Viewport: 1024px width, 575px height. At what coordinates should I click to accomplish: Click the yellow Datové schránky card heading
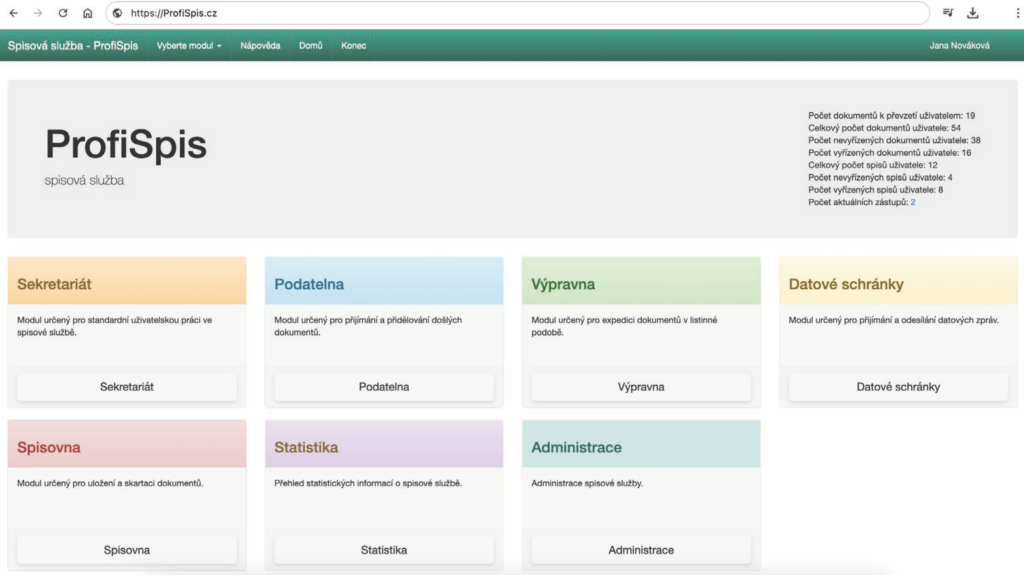846,284
